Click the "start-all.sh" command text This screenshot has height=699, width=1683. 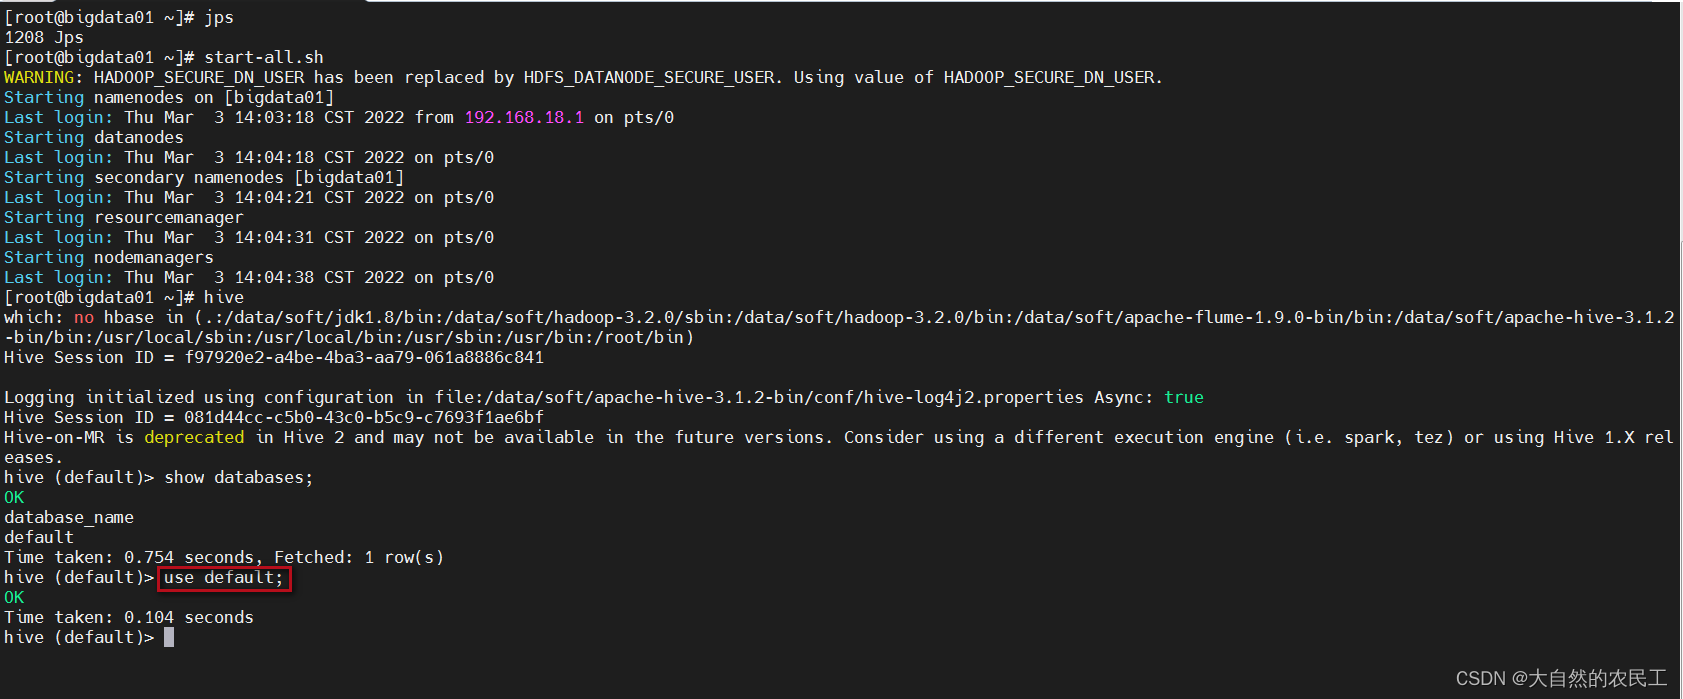[264, 57]
